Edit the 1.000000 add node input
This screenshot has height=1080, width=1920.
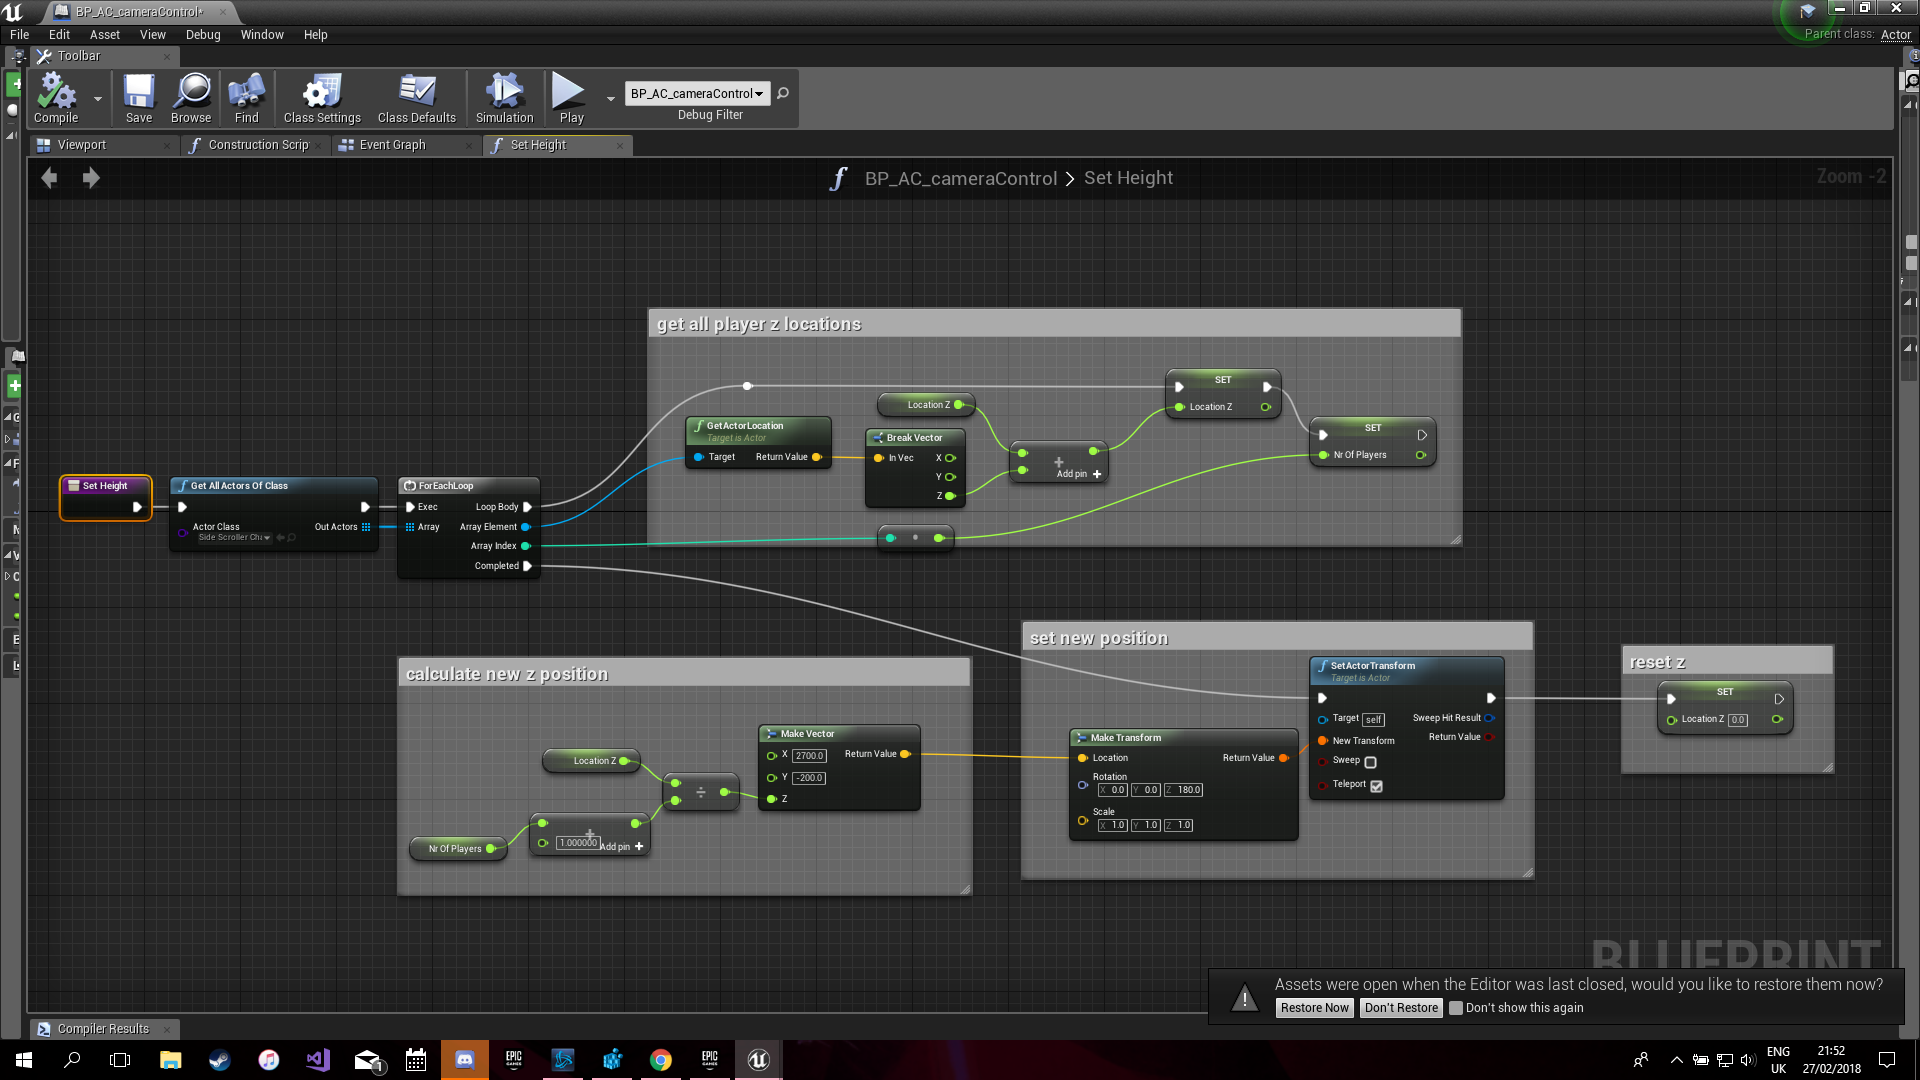578,843
